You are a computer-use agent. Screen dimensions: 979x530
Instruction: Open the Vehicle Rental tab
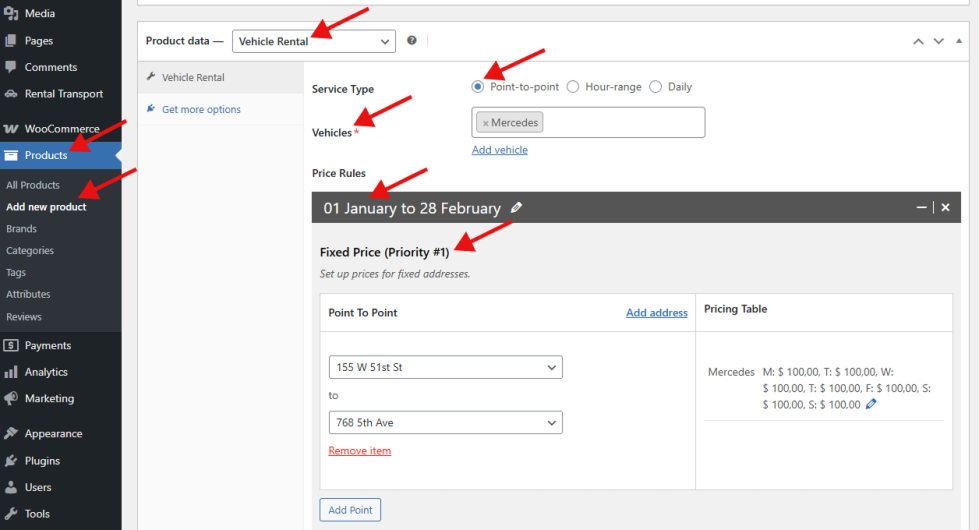[193, 77]
